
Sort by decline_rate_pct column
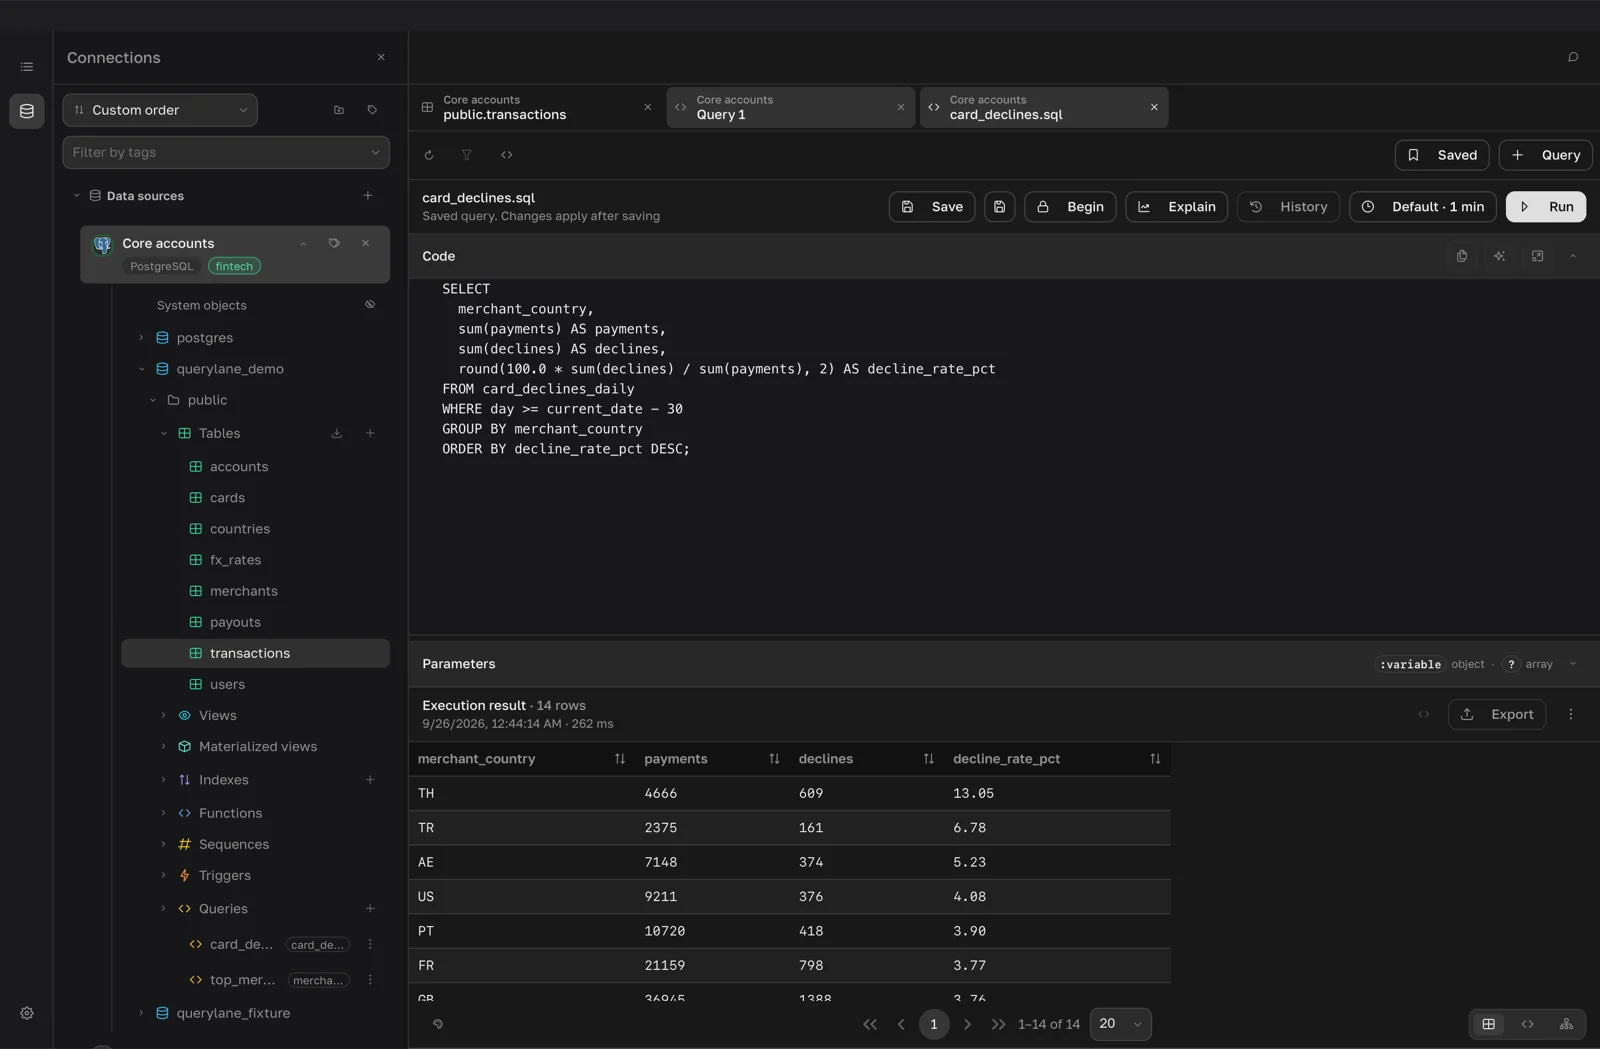pyautogui.click(x=1155, y=759)
